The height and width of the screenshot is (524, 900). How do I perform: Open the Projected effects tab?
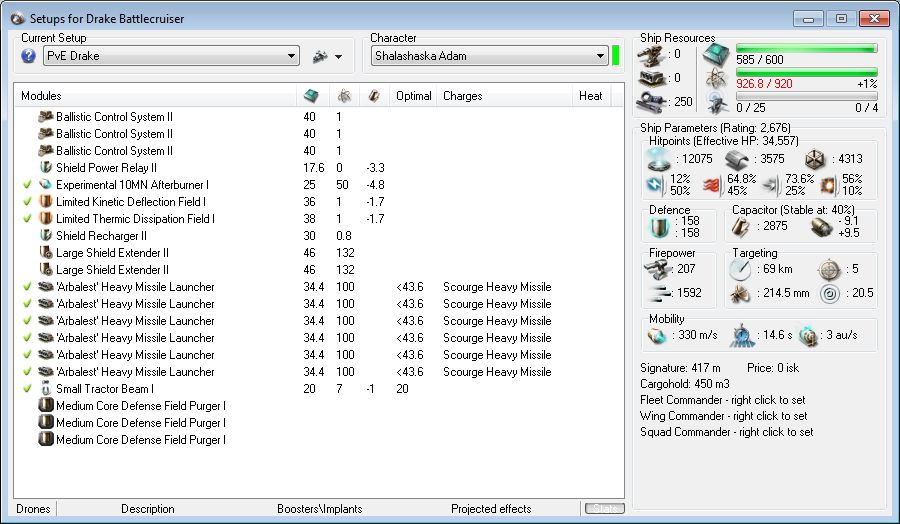[491, 509]
